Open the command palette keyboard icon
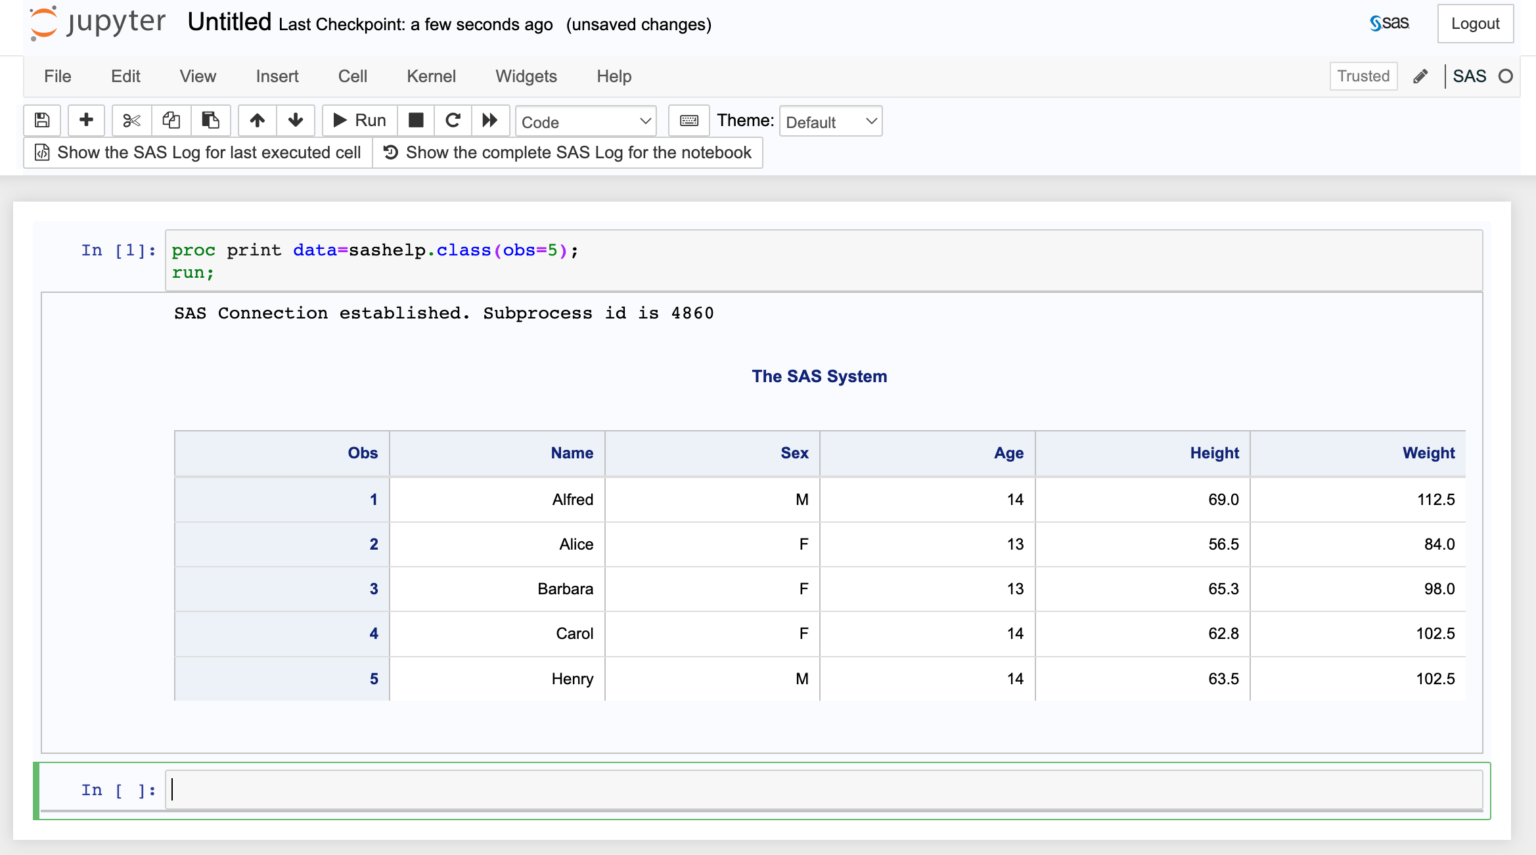 pyautogui.click(x=689, y=121)
